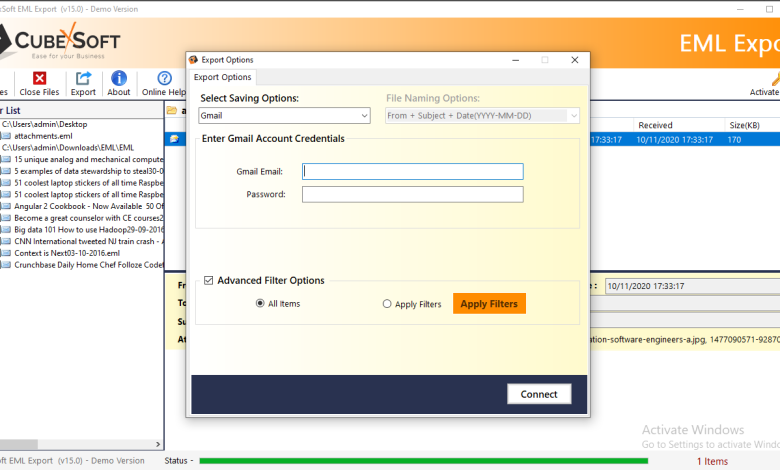
Task: Click email icon for Become a great counselor file
Action: [x=6, y=218]
